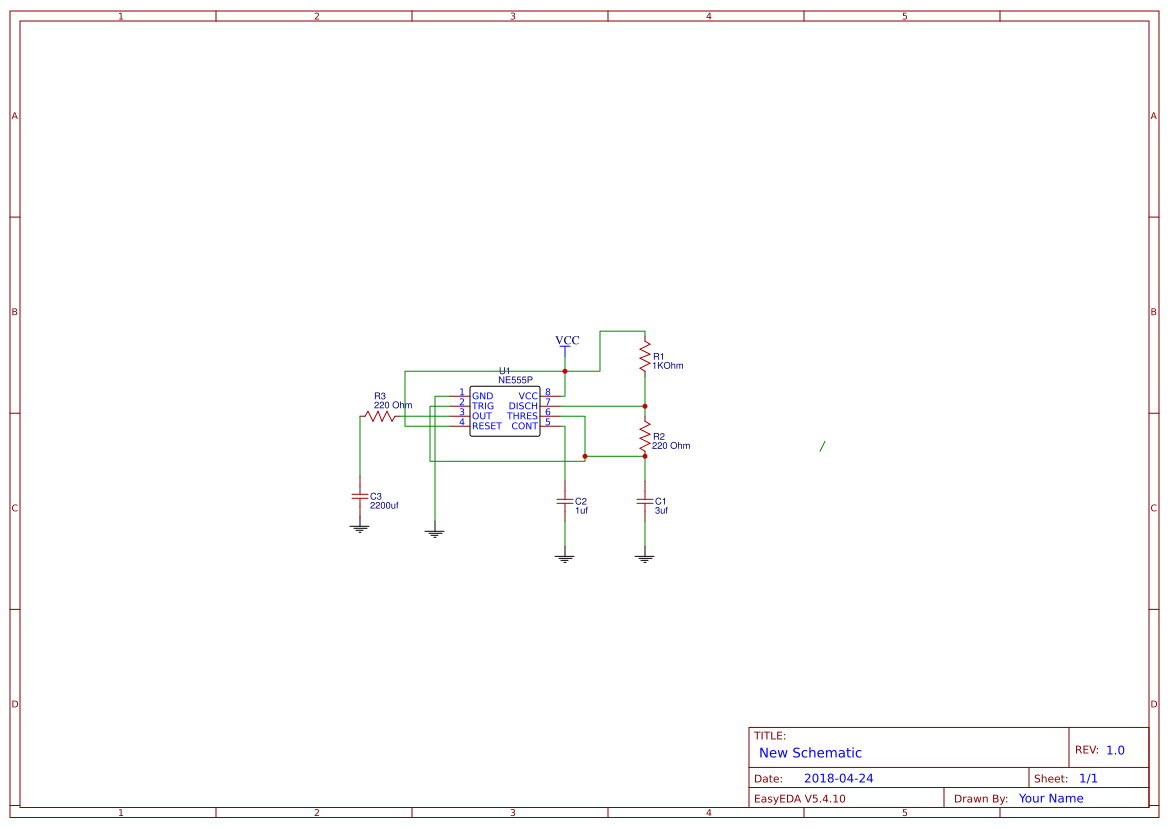Click the THRES pin label
Image resolution: width=1169 pixels, height=828 pixels.
(523, 416)
